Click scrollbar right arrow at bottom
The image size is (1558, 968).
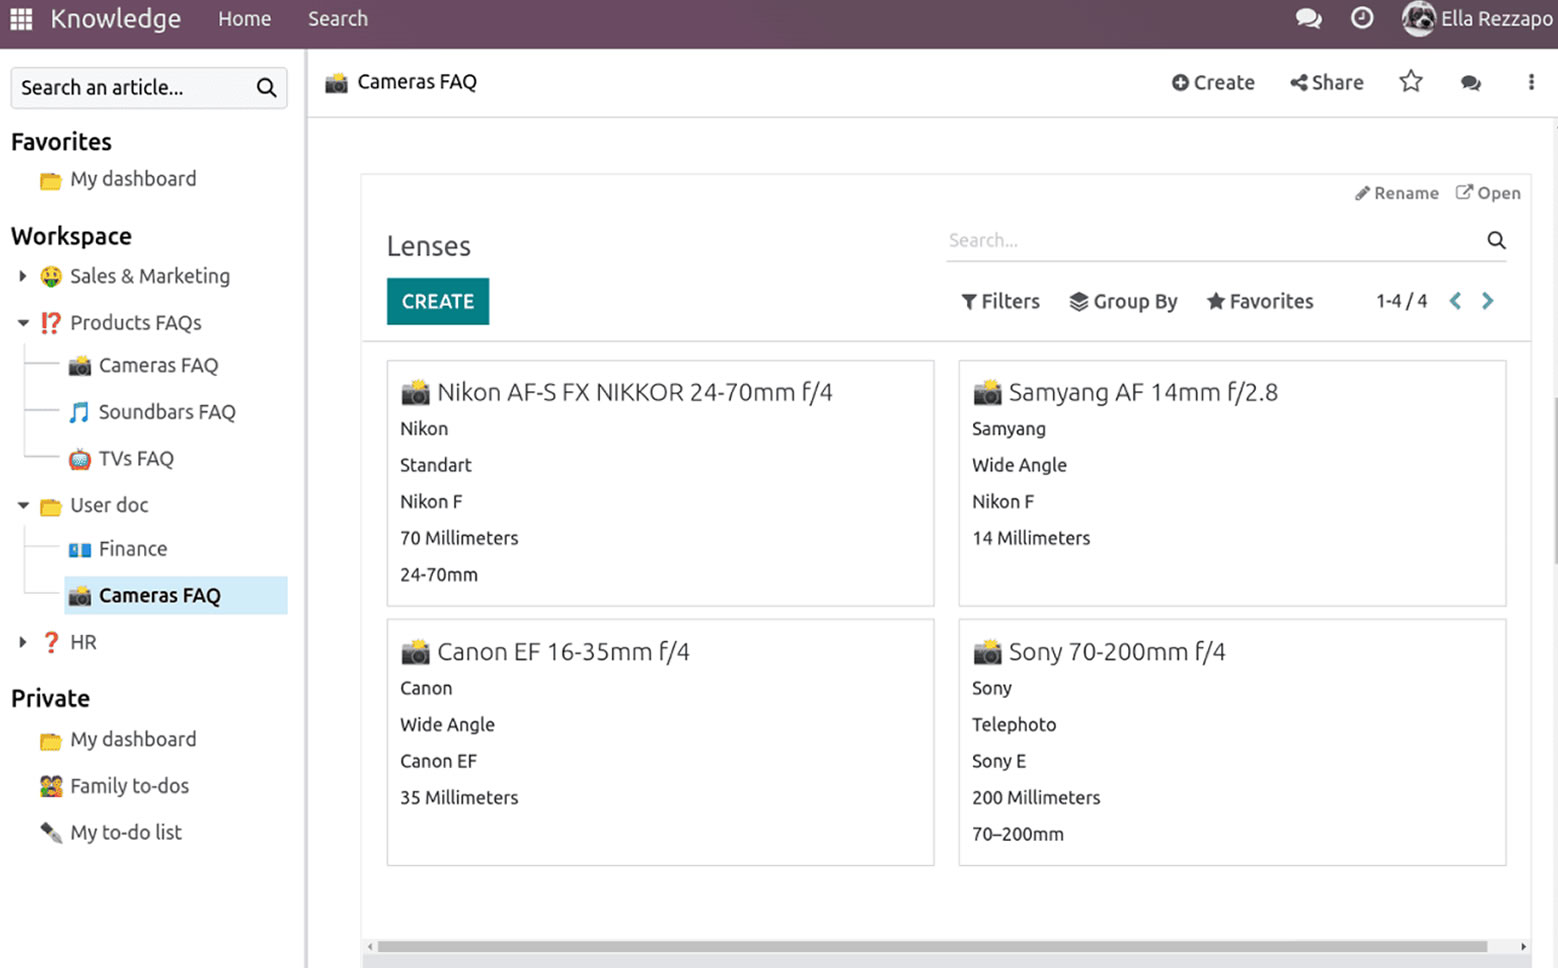[x=1523, y=946]
